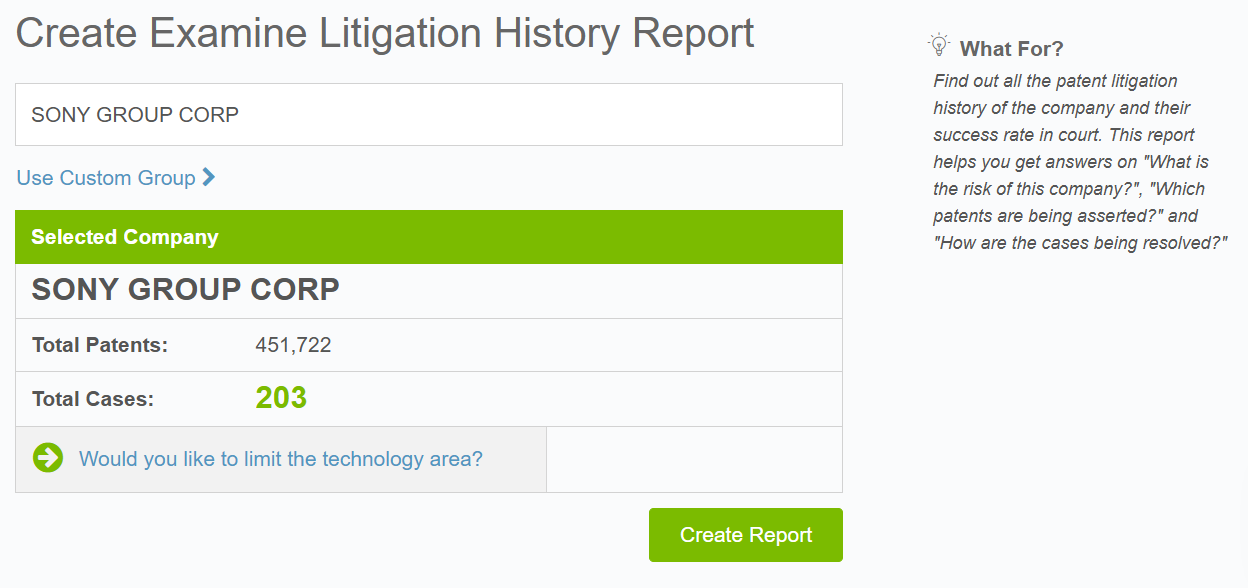Click the lightbulb icon beside What For

(938, 45)
